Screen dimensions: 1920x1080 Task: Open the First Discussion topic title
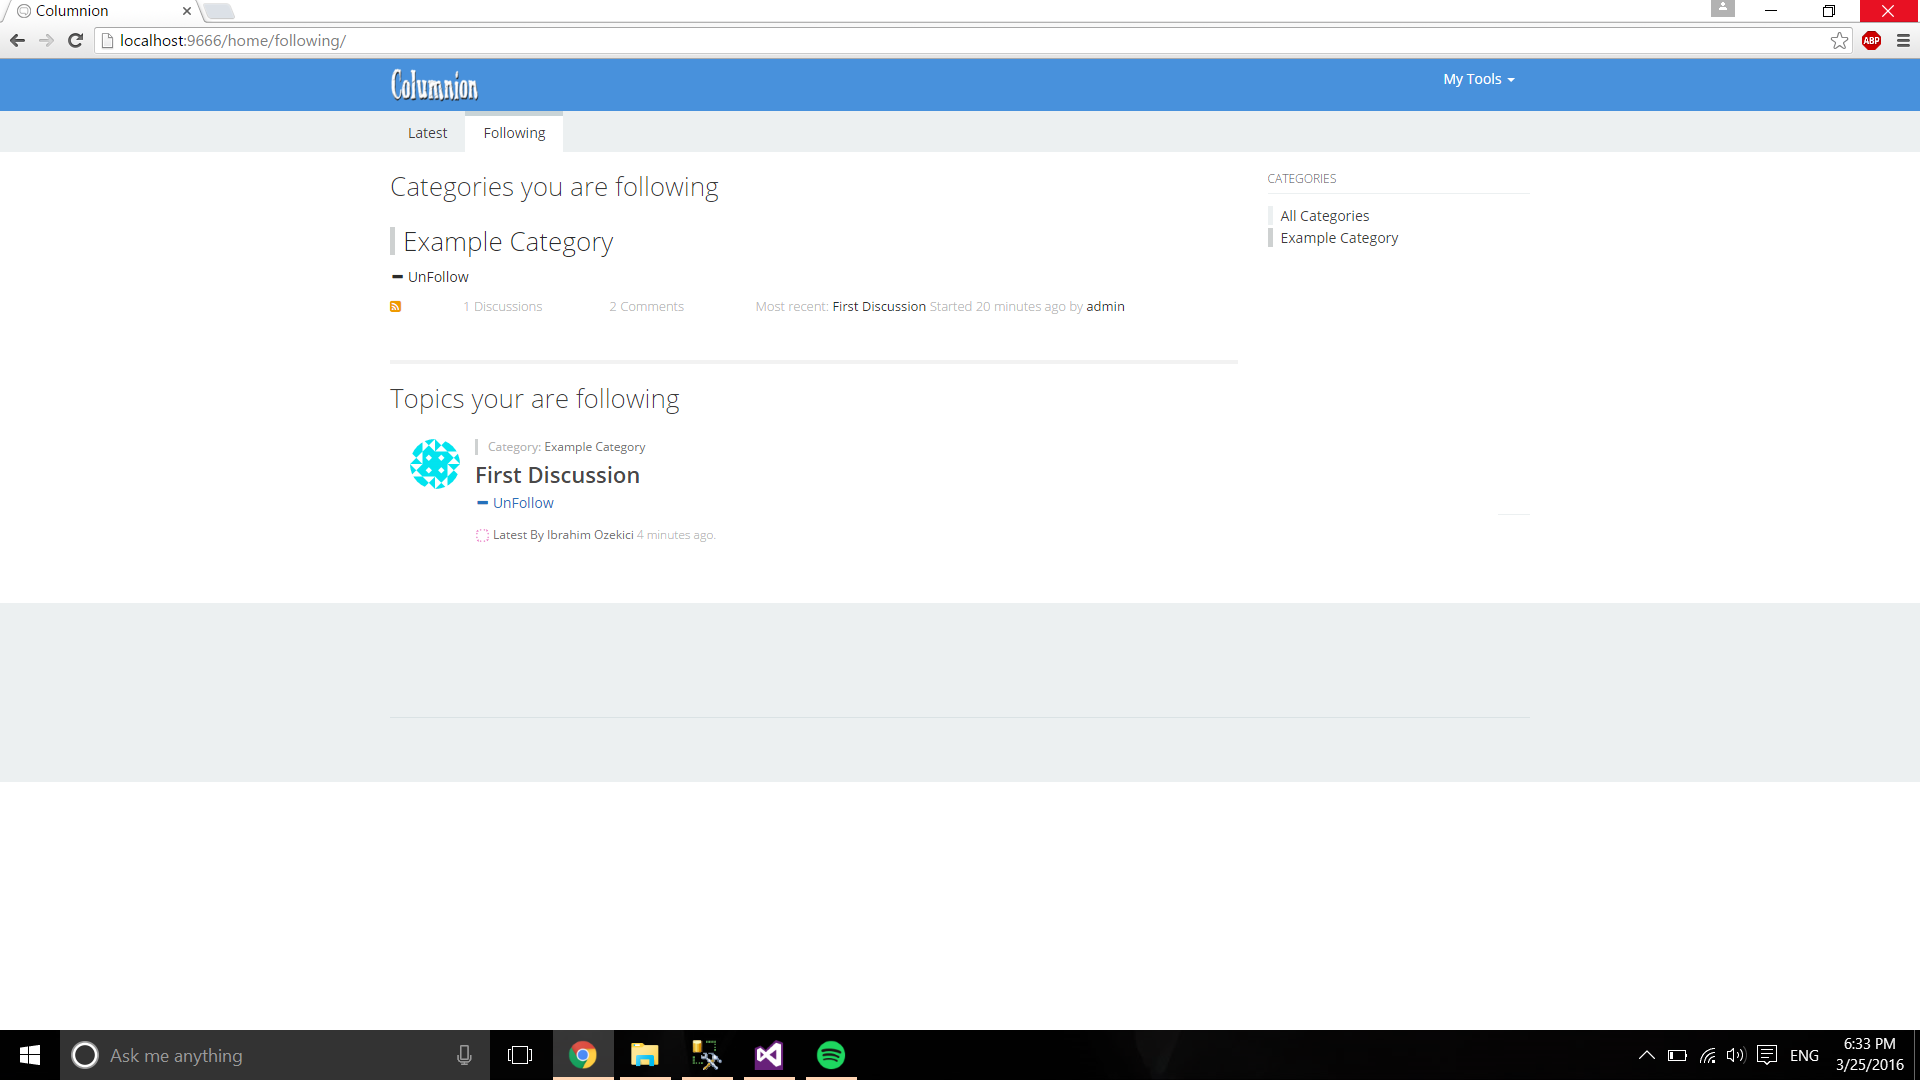pyautogui.click(x=557, y=475)
